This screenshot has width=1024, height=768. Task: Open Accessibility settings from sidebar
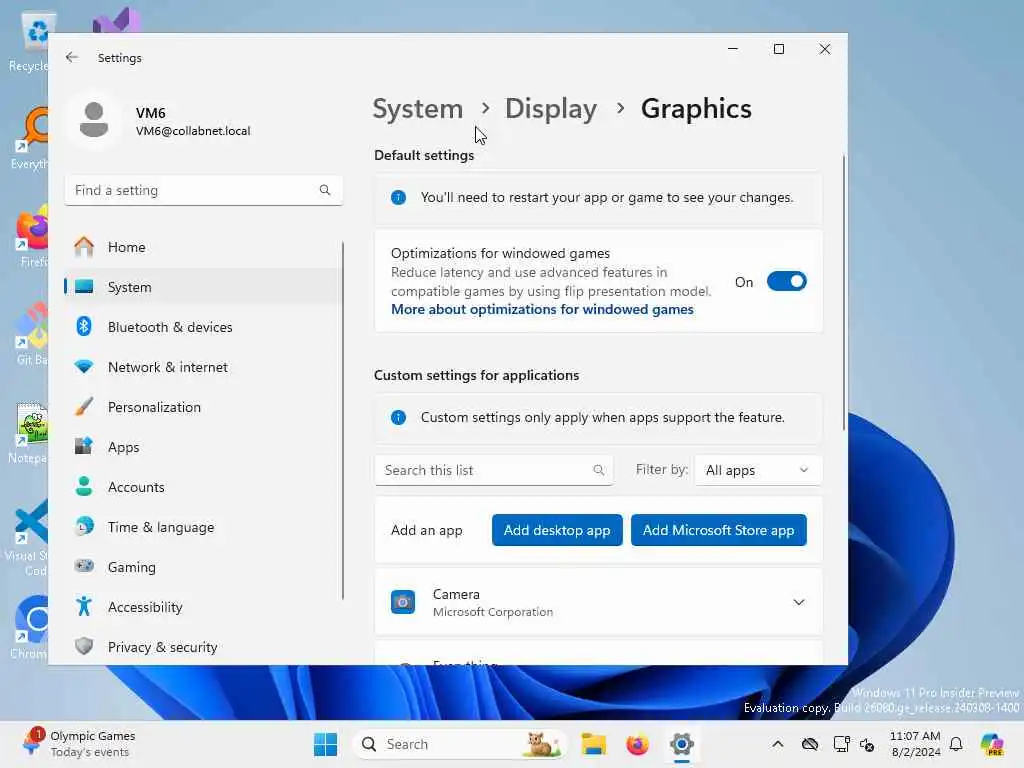[203, 607]
